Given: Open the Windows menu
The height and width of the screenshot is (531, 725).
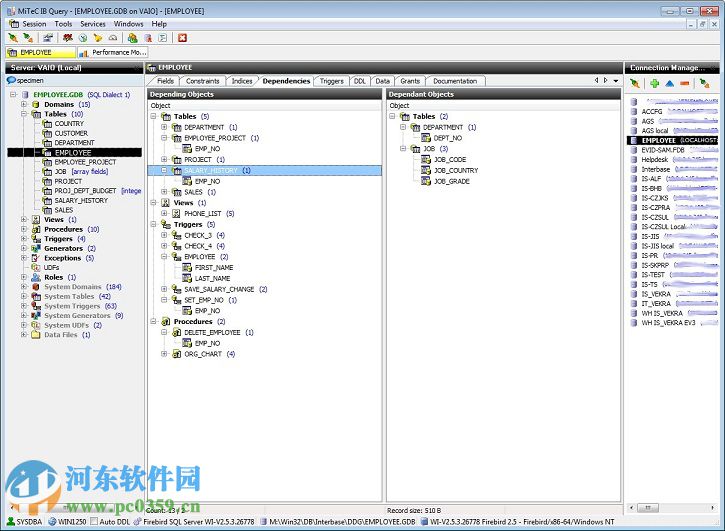Looking at the screenshot, I should 129,24.
